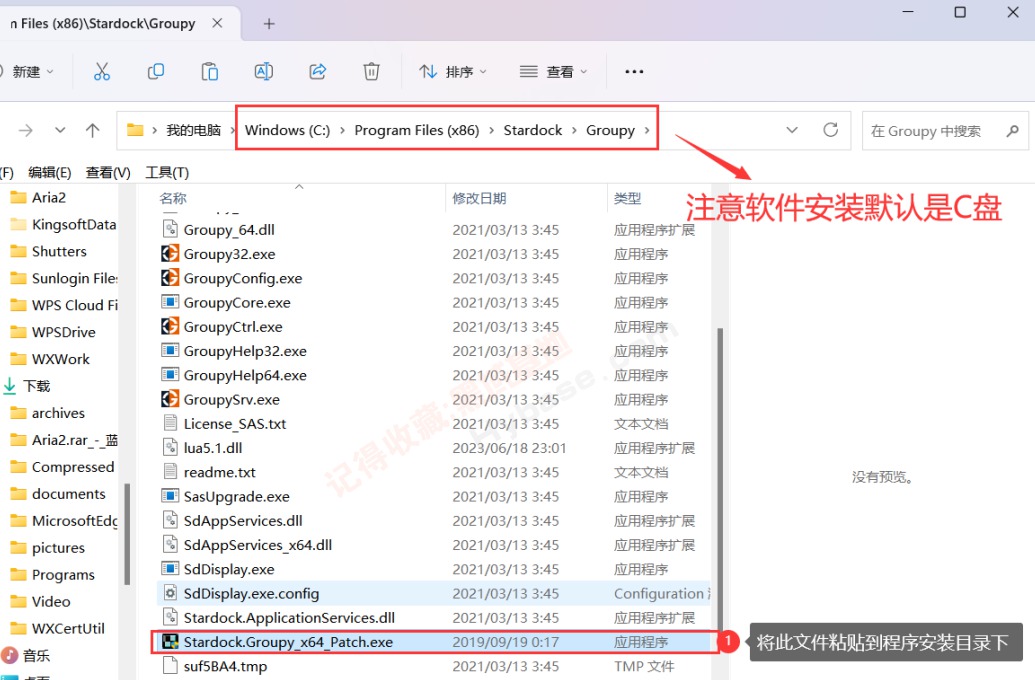Sort by the 名称 column header
Viewport: 1035px width, 680px height.
point(173,198)
